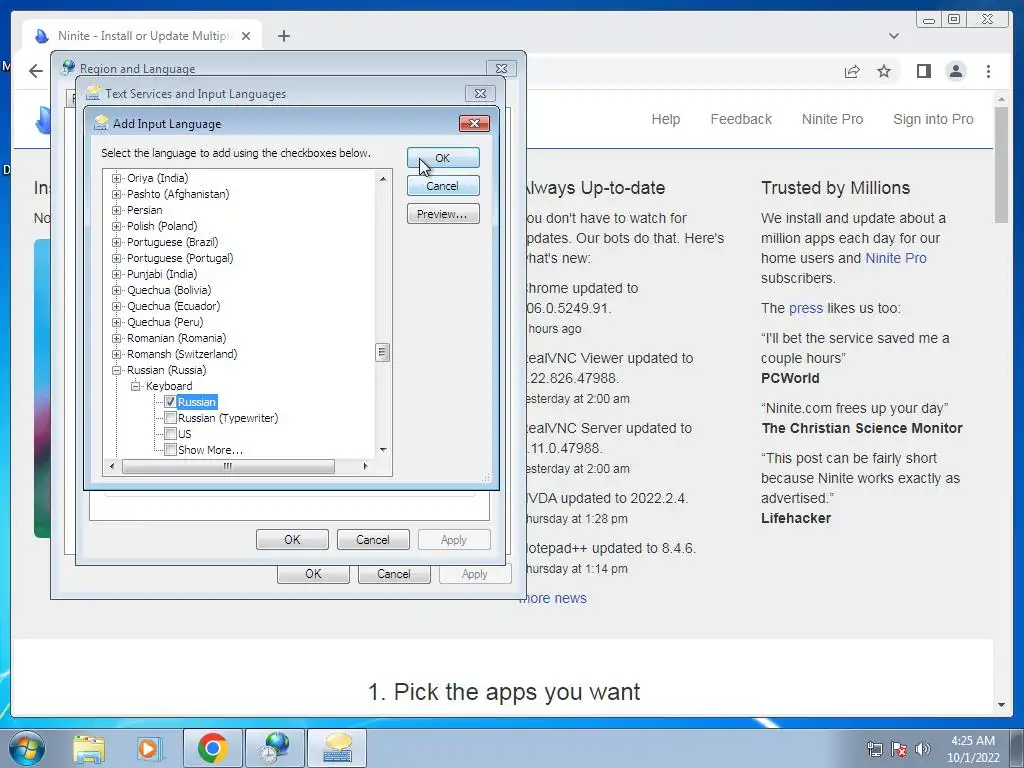Open Feedback in Ninite header
1024x768 pixels.
(741, 120)
